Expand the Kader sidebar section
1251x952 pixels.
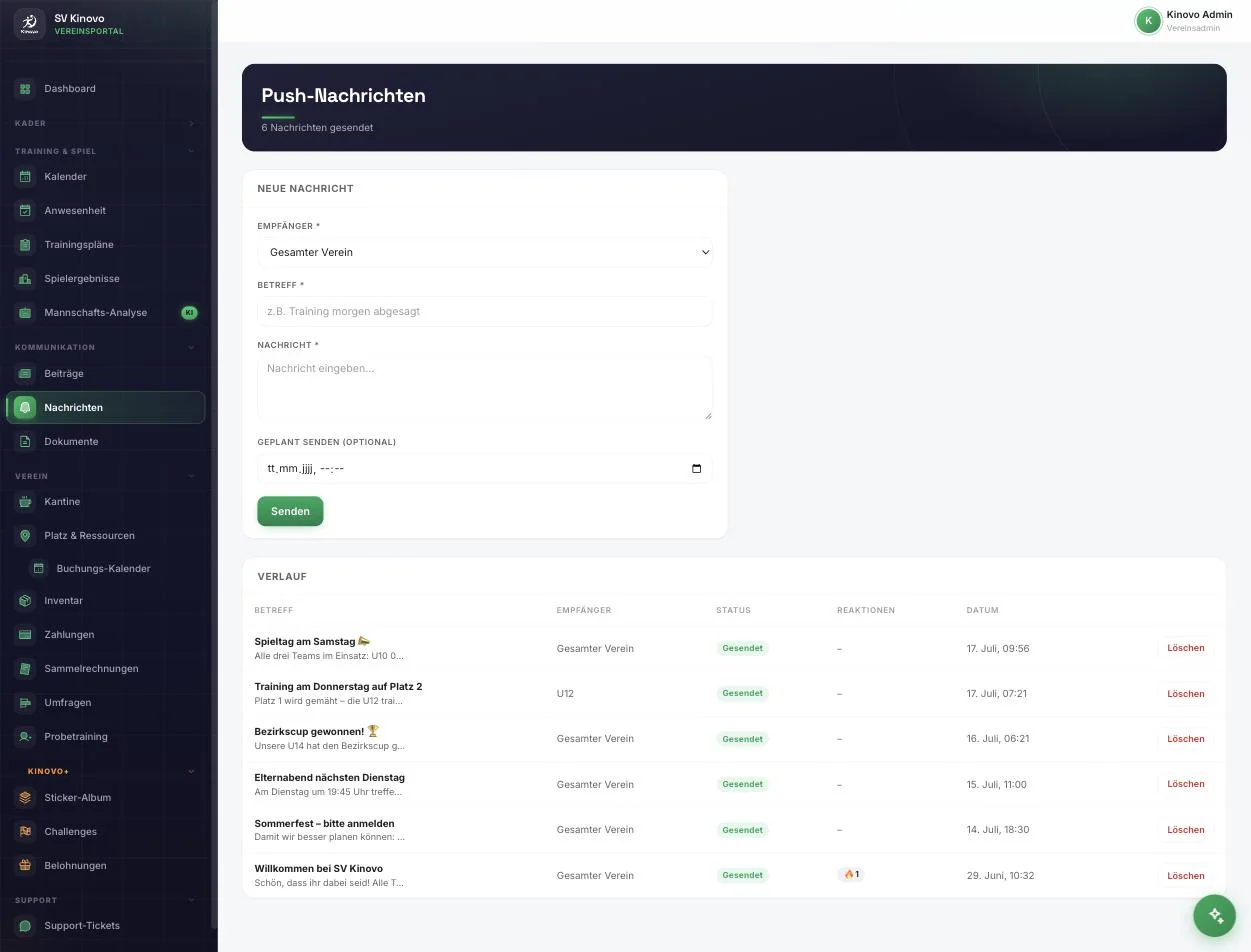(191, 124)
